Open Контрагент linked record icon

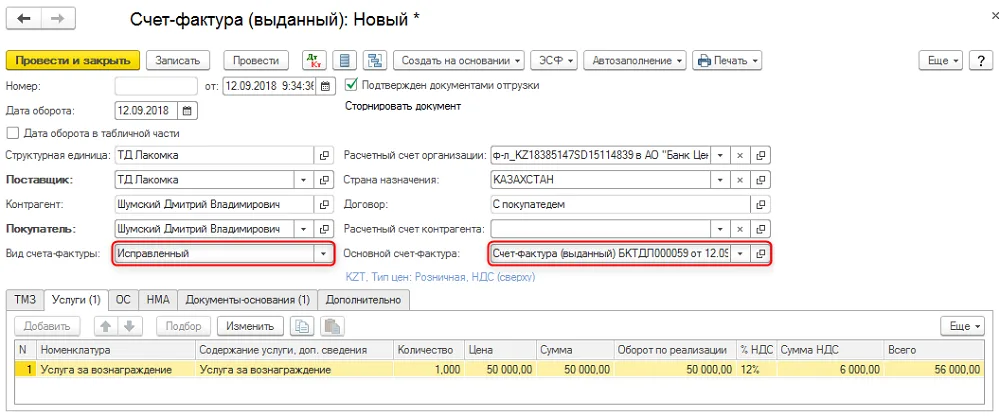(324, 204)
